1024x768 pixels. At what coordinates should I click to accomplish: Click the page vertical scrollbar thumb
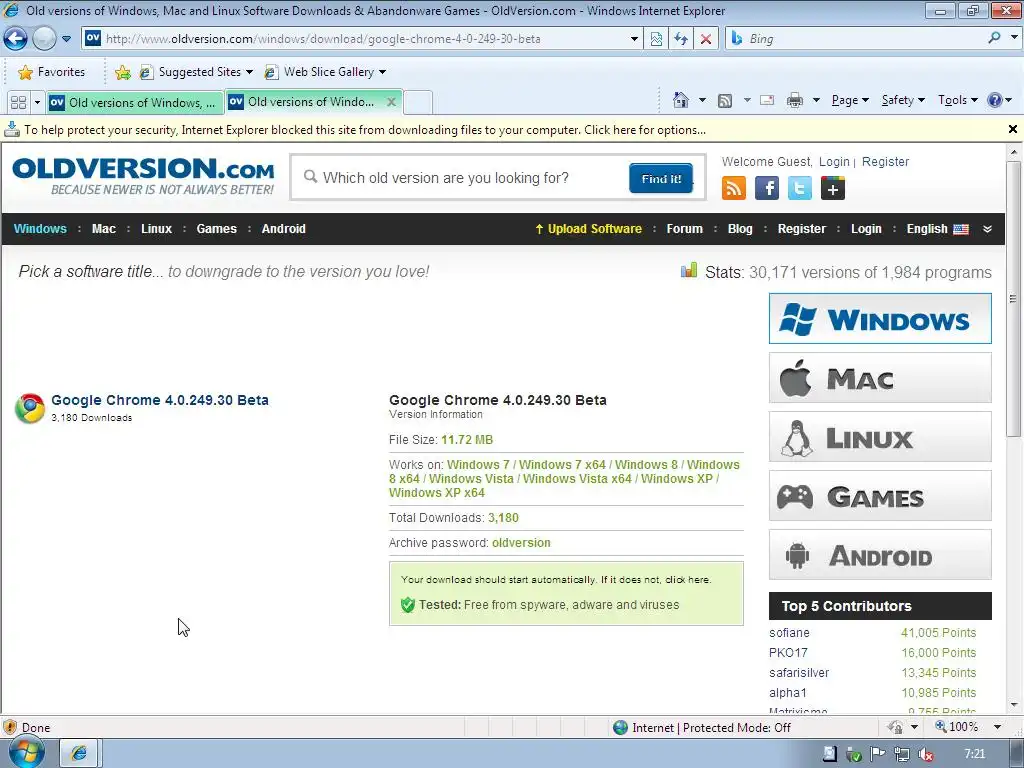[1013, 300]
